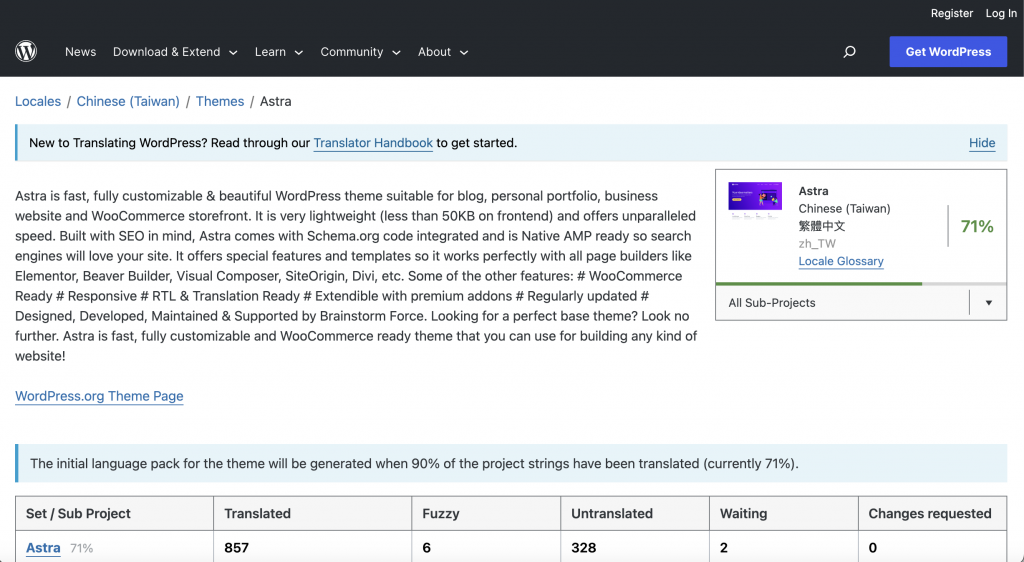Viewport: 1024px width, 562px height.
Task: Open the About menu
Action: point(443,52)
